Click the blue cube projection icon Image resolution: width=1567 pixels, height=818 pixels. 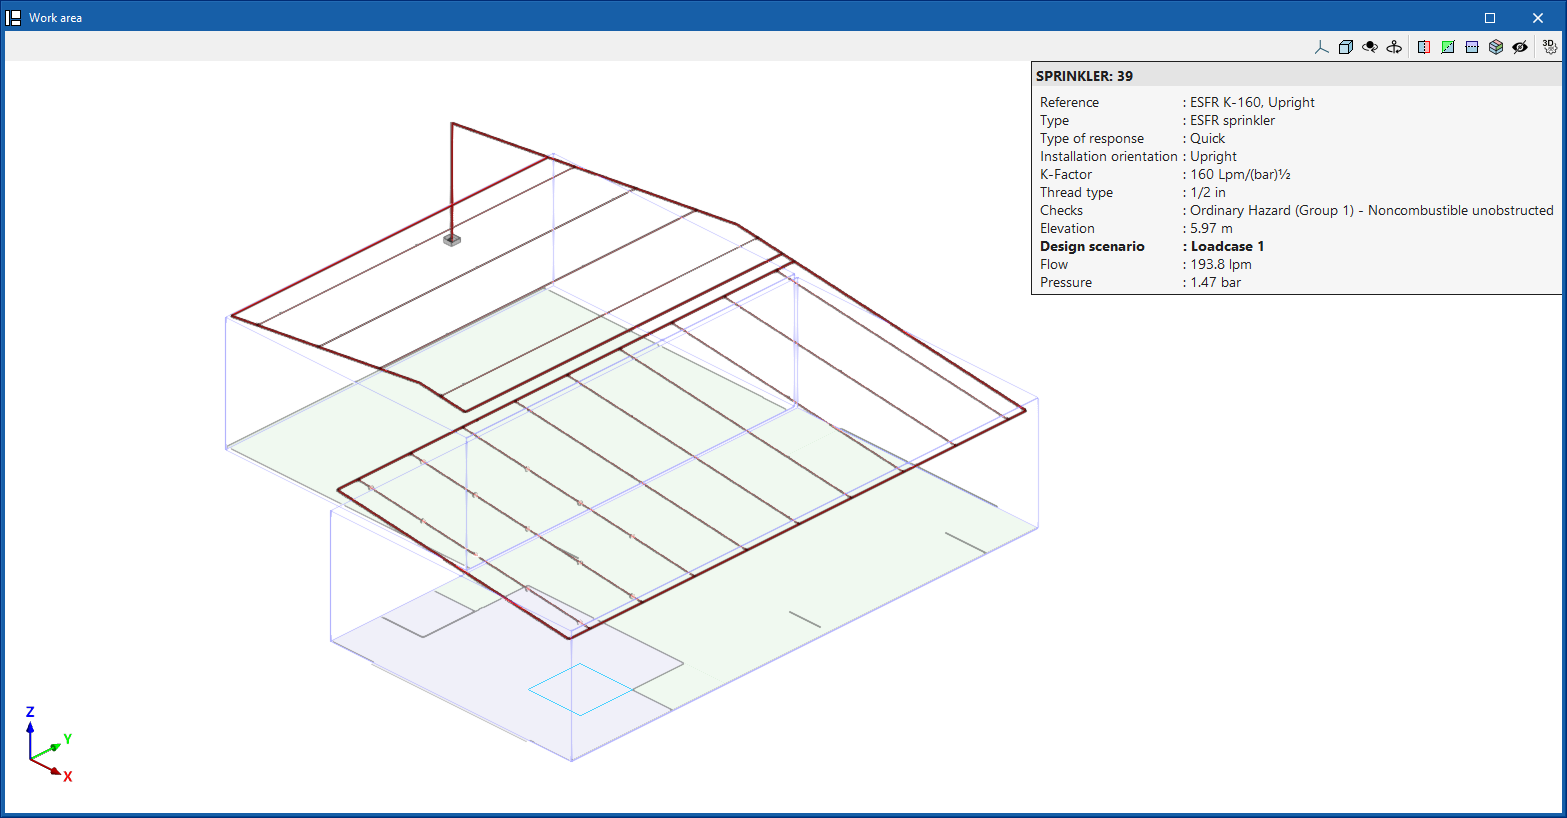coord(1346,47)
